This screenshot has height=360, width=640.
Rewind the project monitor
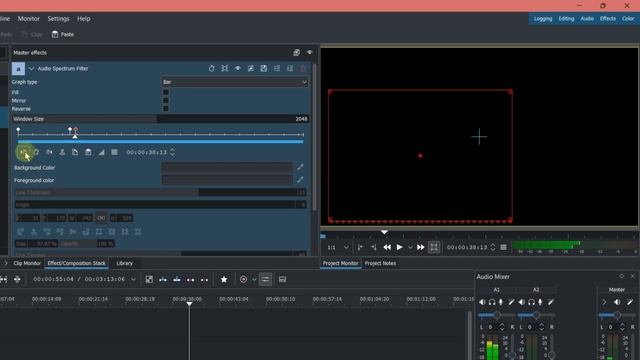pyautogui.click(x=387, y=247)
